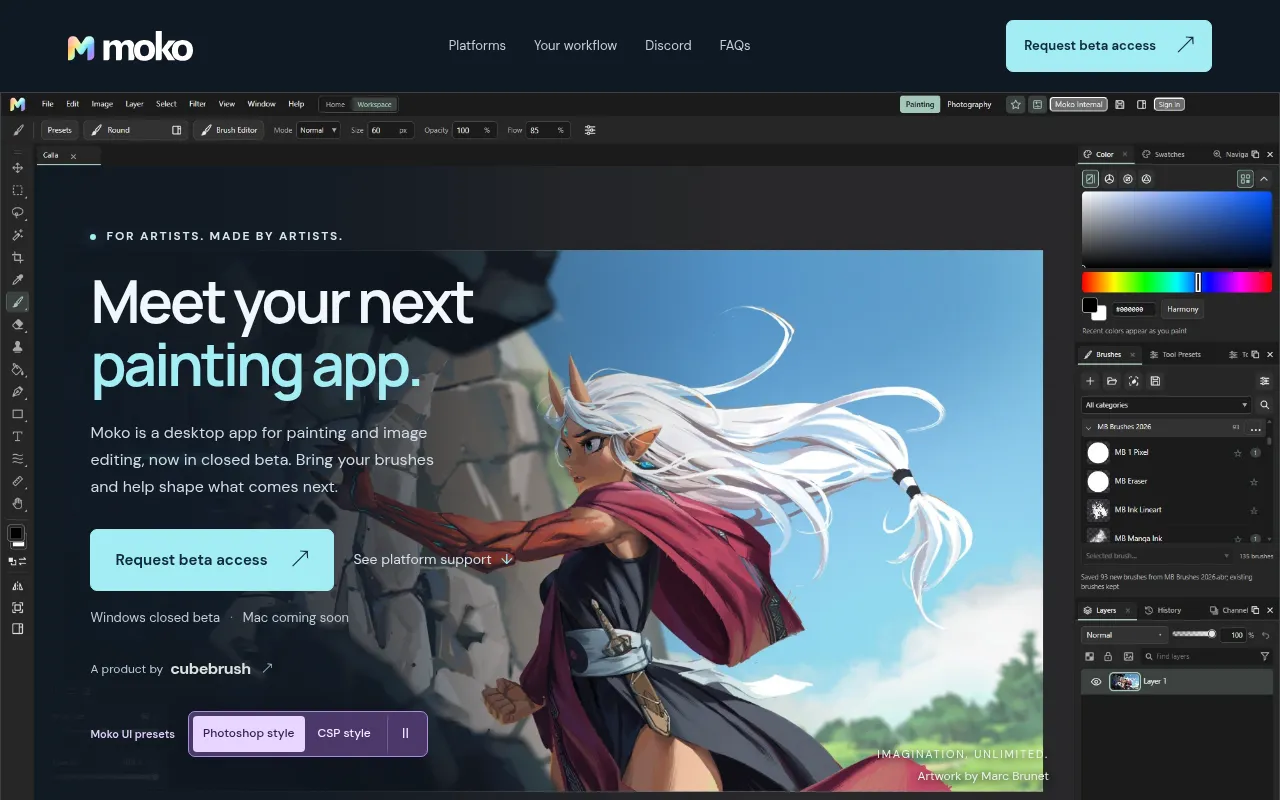Toggle lock on layers panel
Viewport: 1280px width, 800px height.
coord(1108,657)
